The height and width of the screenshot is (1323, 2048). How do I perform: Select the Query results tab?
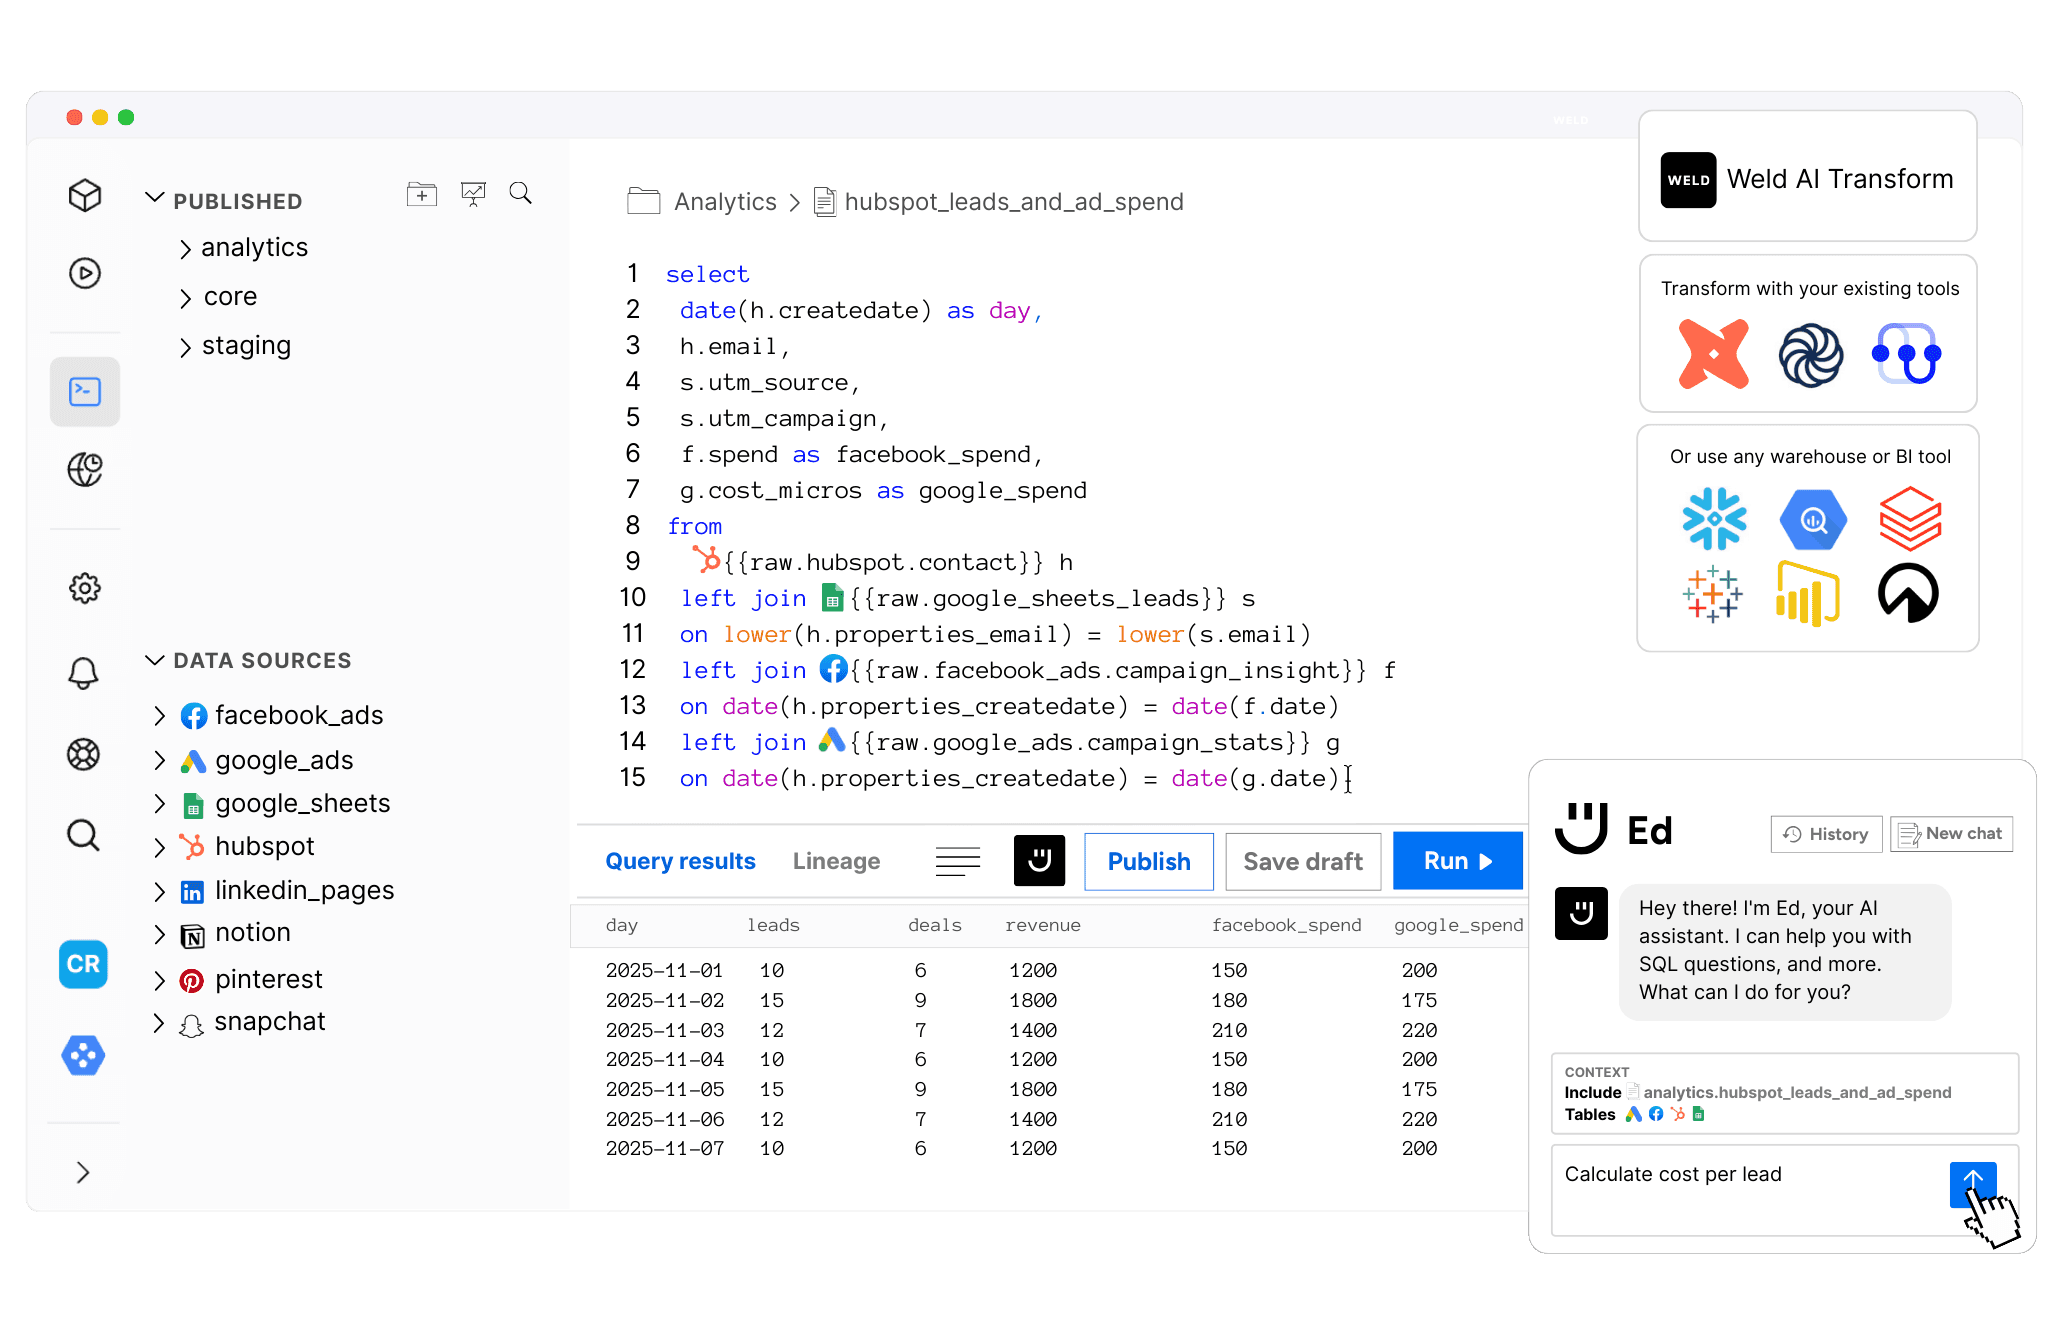tap(680, 861)
